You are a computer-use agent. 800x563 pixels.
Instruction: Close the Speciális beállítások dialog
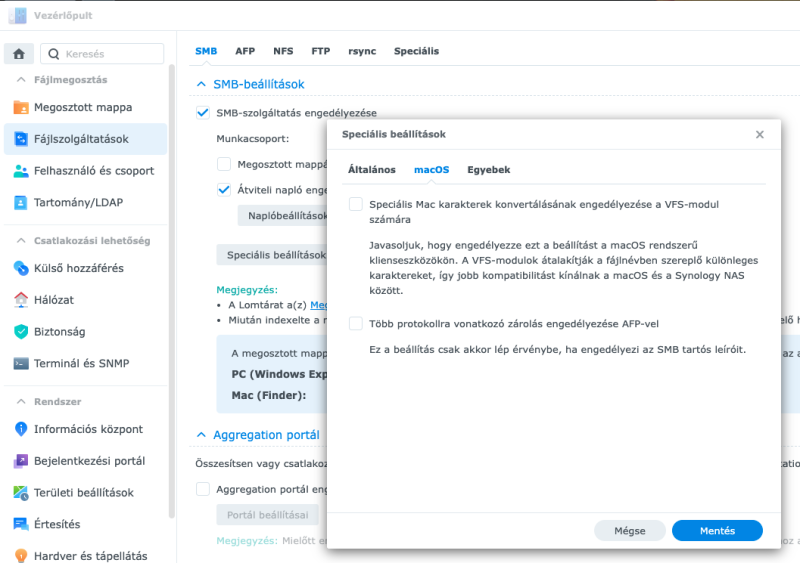tap(760, 134)
